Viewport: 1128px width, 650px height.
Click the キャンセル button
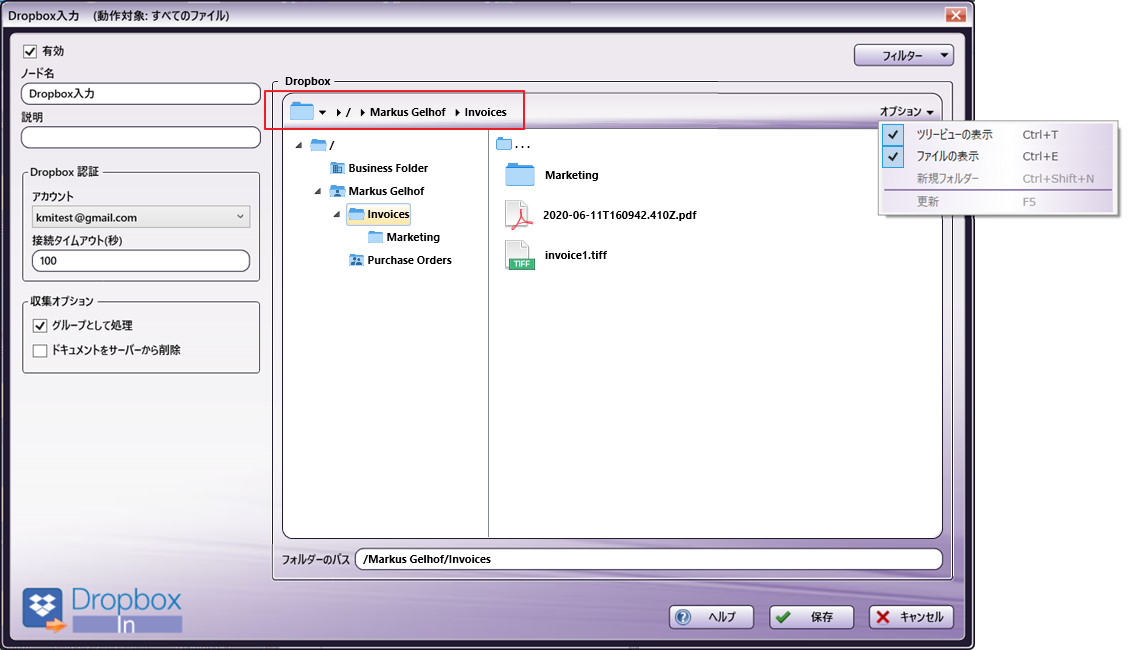pos(911,617)
